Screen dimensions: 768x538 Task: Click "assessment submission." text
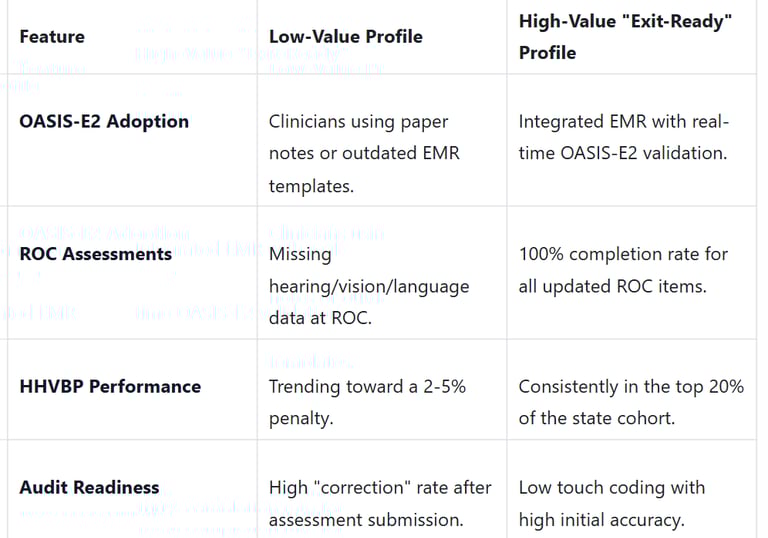click(x=364, y=520)
